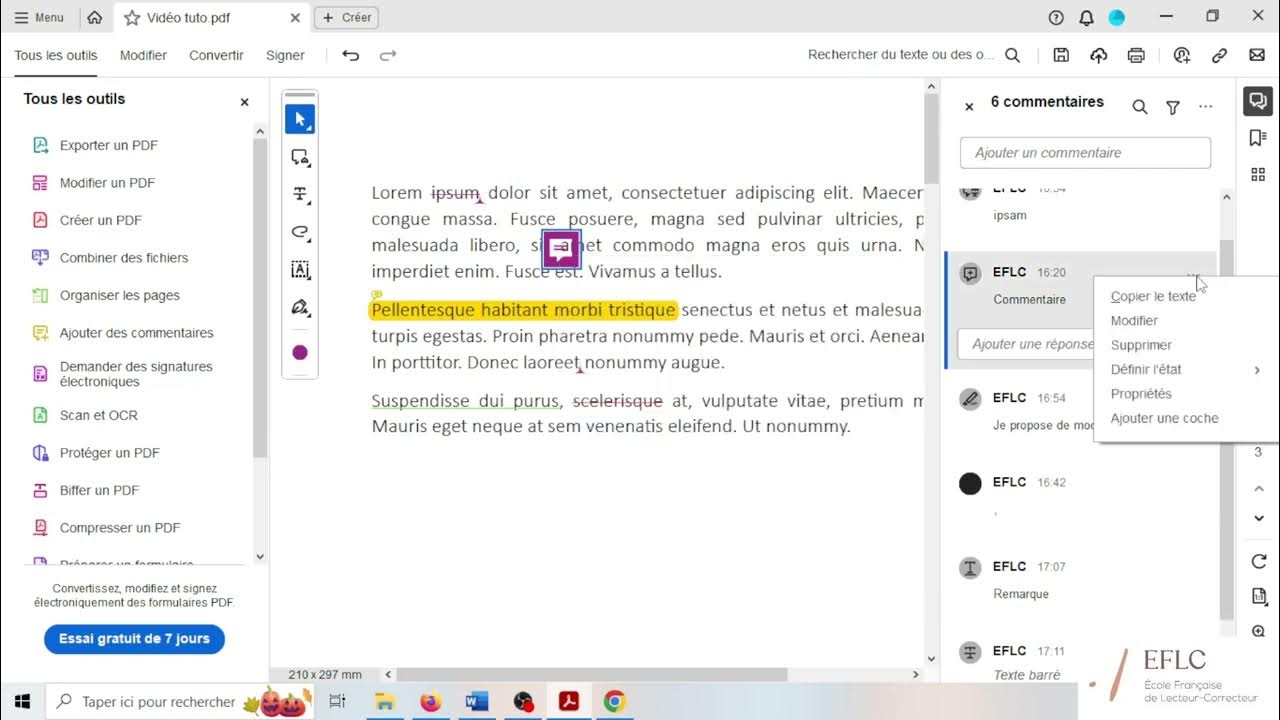This screenshot has width=1280, height=720.
Task: Select the freehand lasso drawing tool
Action: pos(300,232)
